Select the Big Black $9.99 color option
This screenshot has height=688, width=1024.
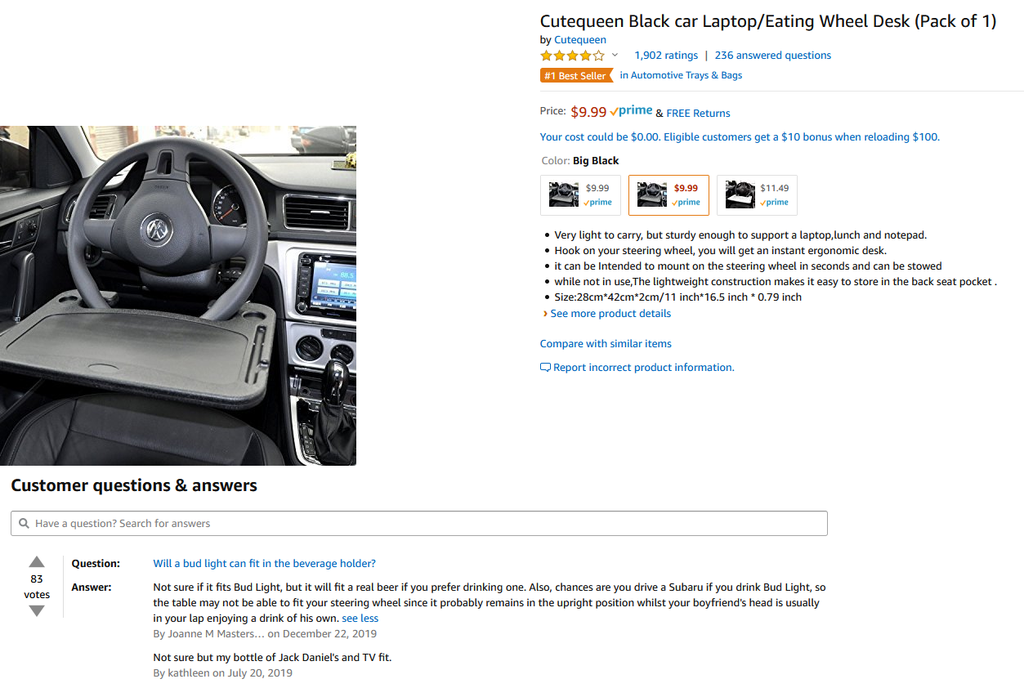[669, 195]
